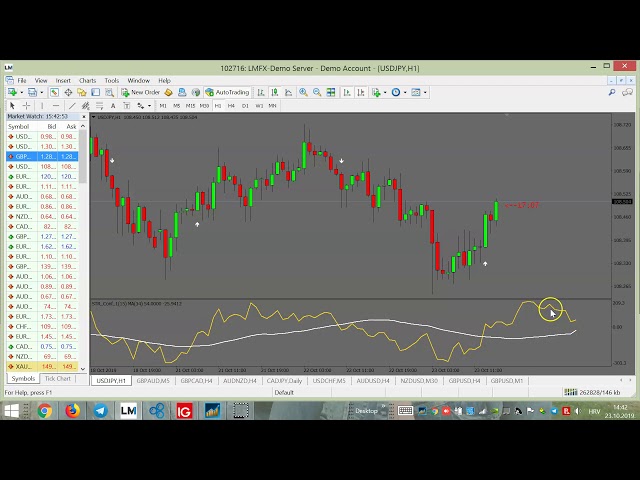Open the GBPCAD,H4 chart tab
640x480 pixels.
(x=198, y=381)
